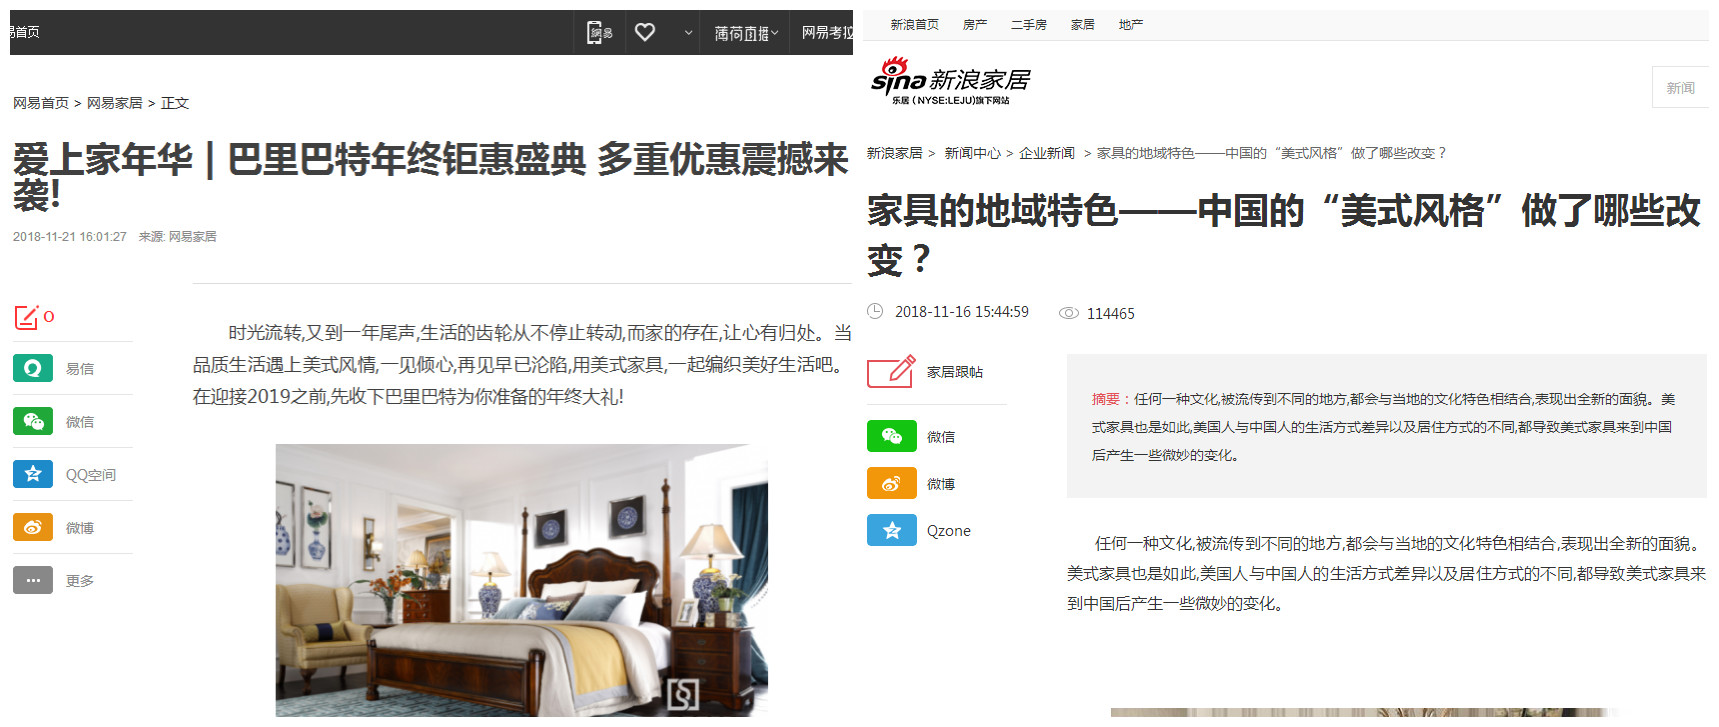The image size is (1719, 727).
Task: Click the Sina 家居跟帖 pencil icon
Action: pos(891,371)
